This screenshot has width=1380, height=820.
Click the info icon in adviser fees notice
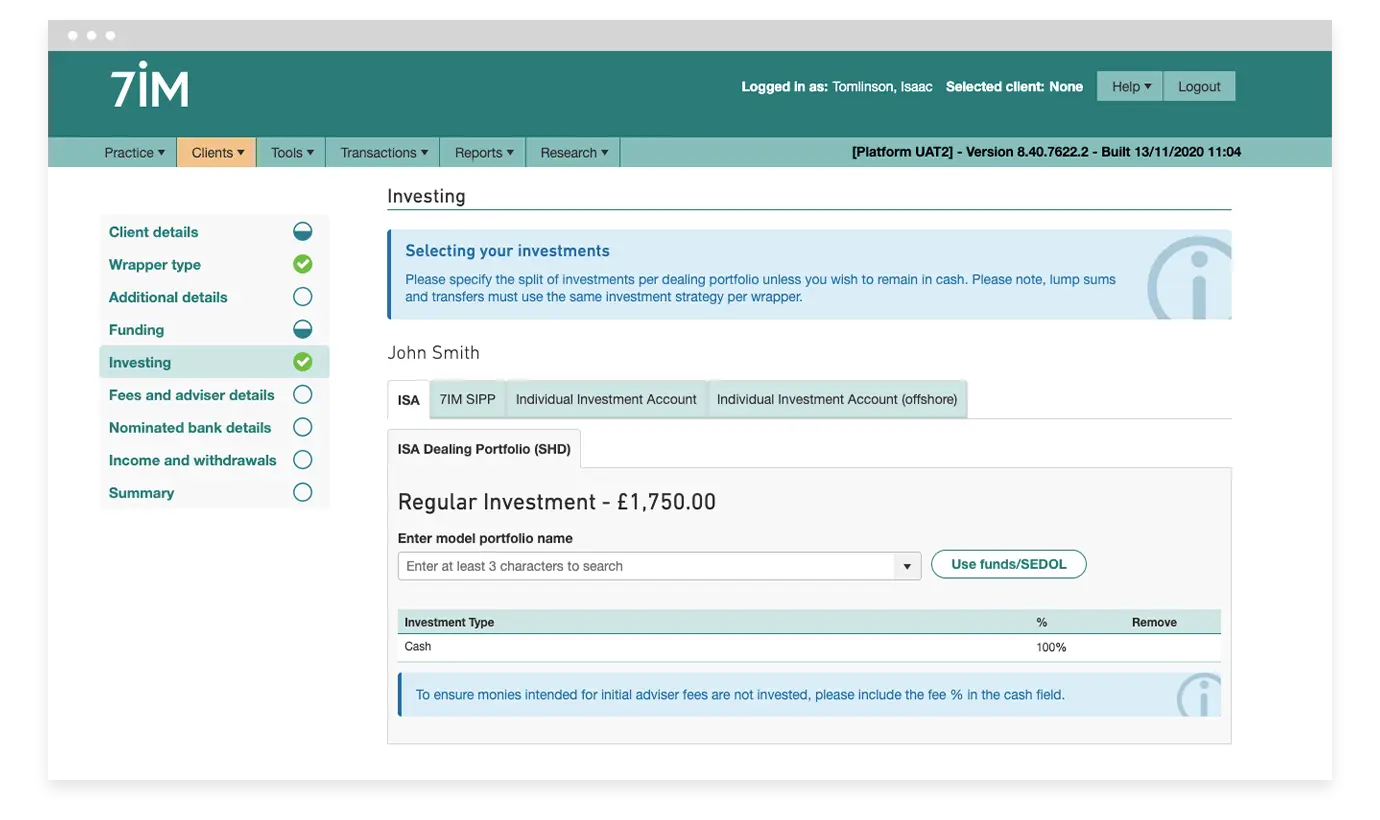tap(1200, 697)
